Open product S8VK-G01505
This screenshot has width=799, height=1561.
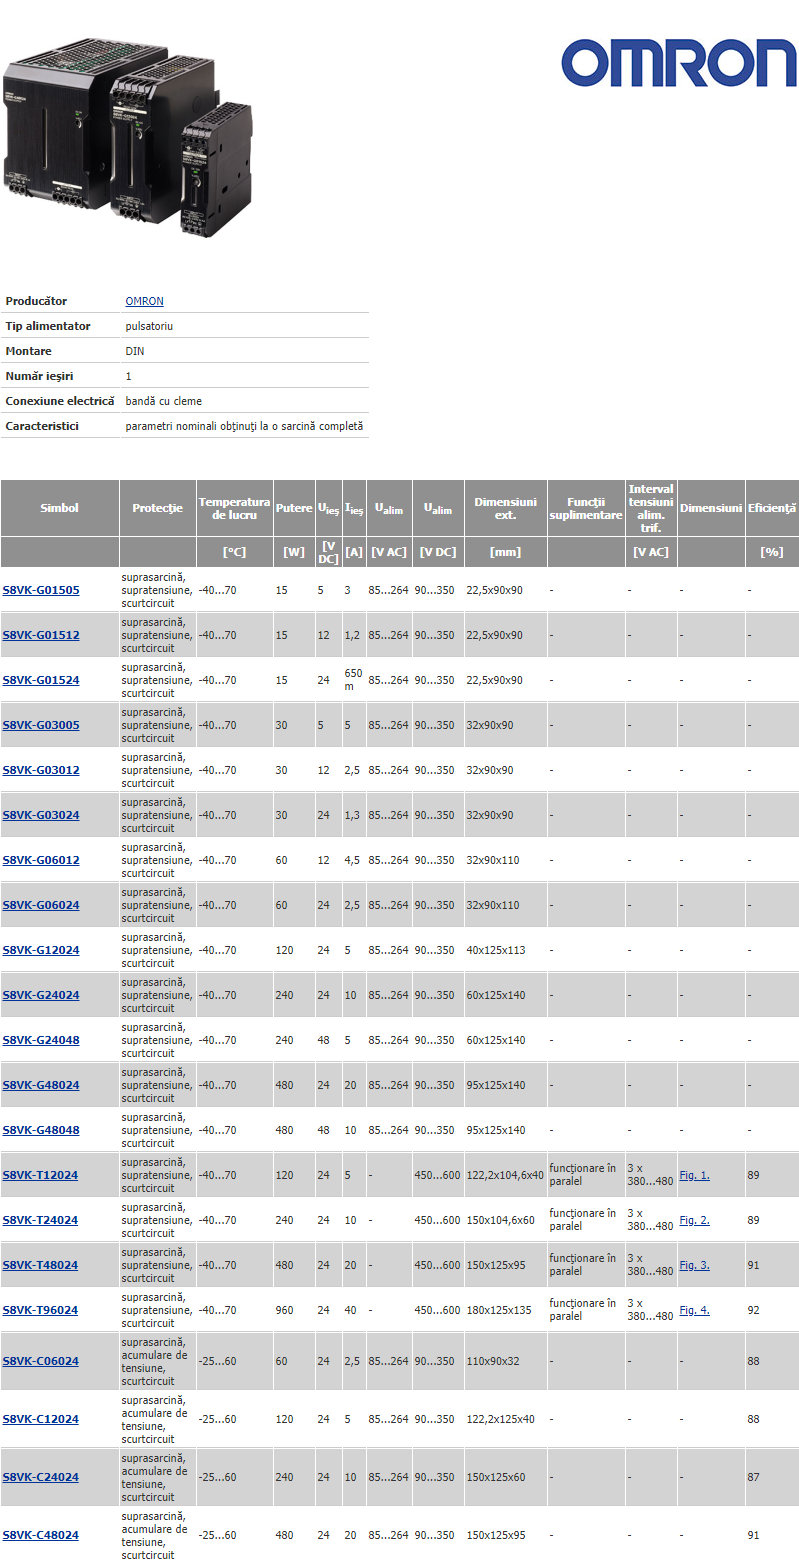pos(41,590)
